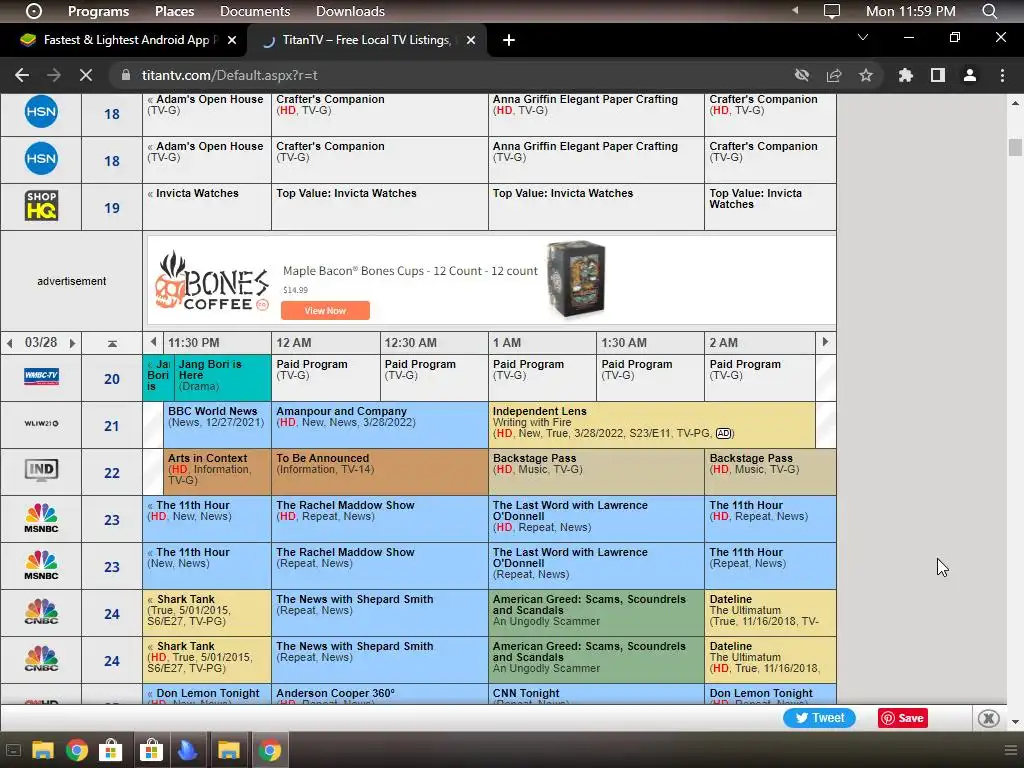This screenshot has height=768, width=1024.
Task: Click the page vertical scrollbar thumb
Action: 1015,147
